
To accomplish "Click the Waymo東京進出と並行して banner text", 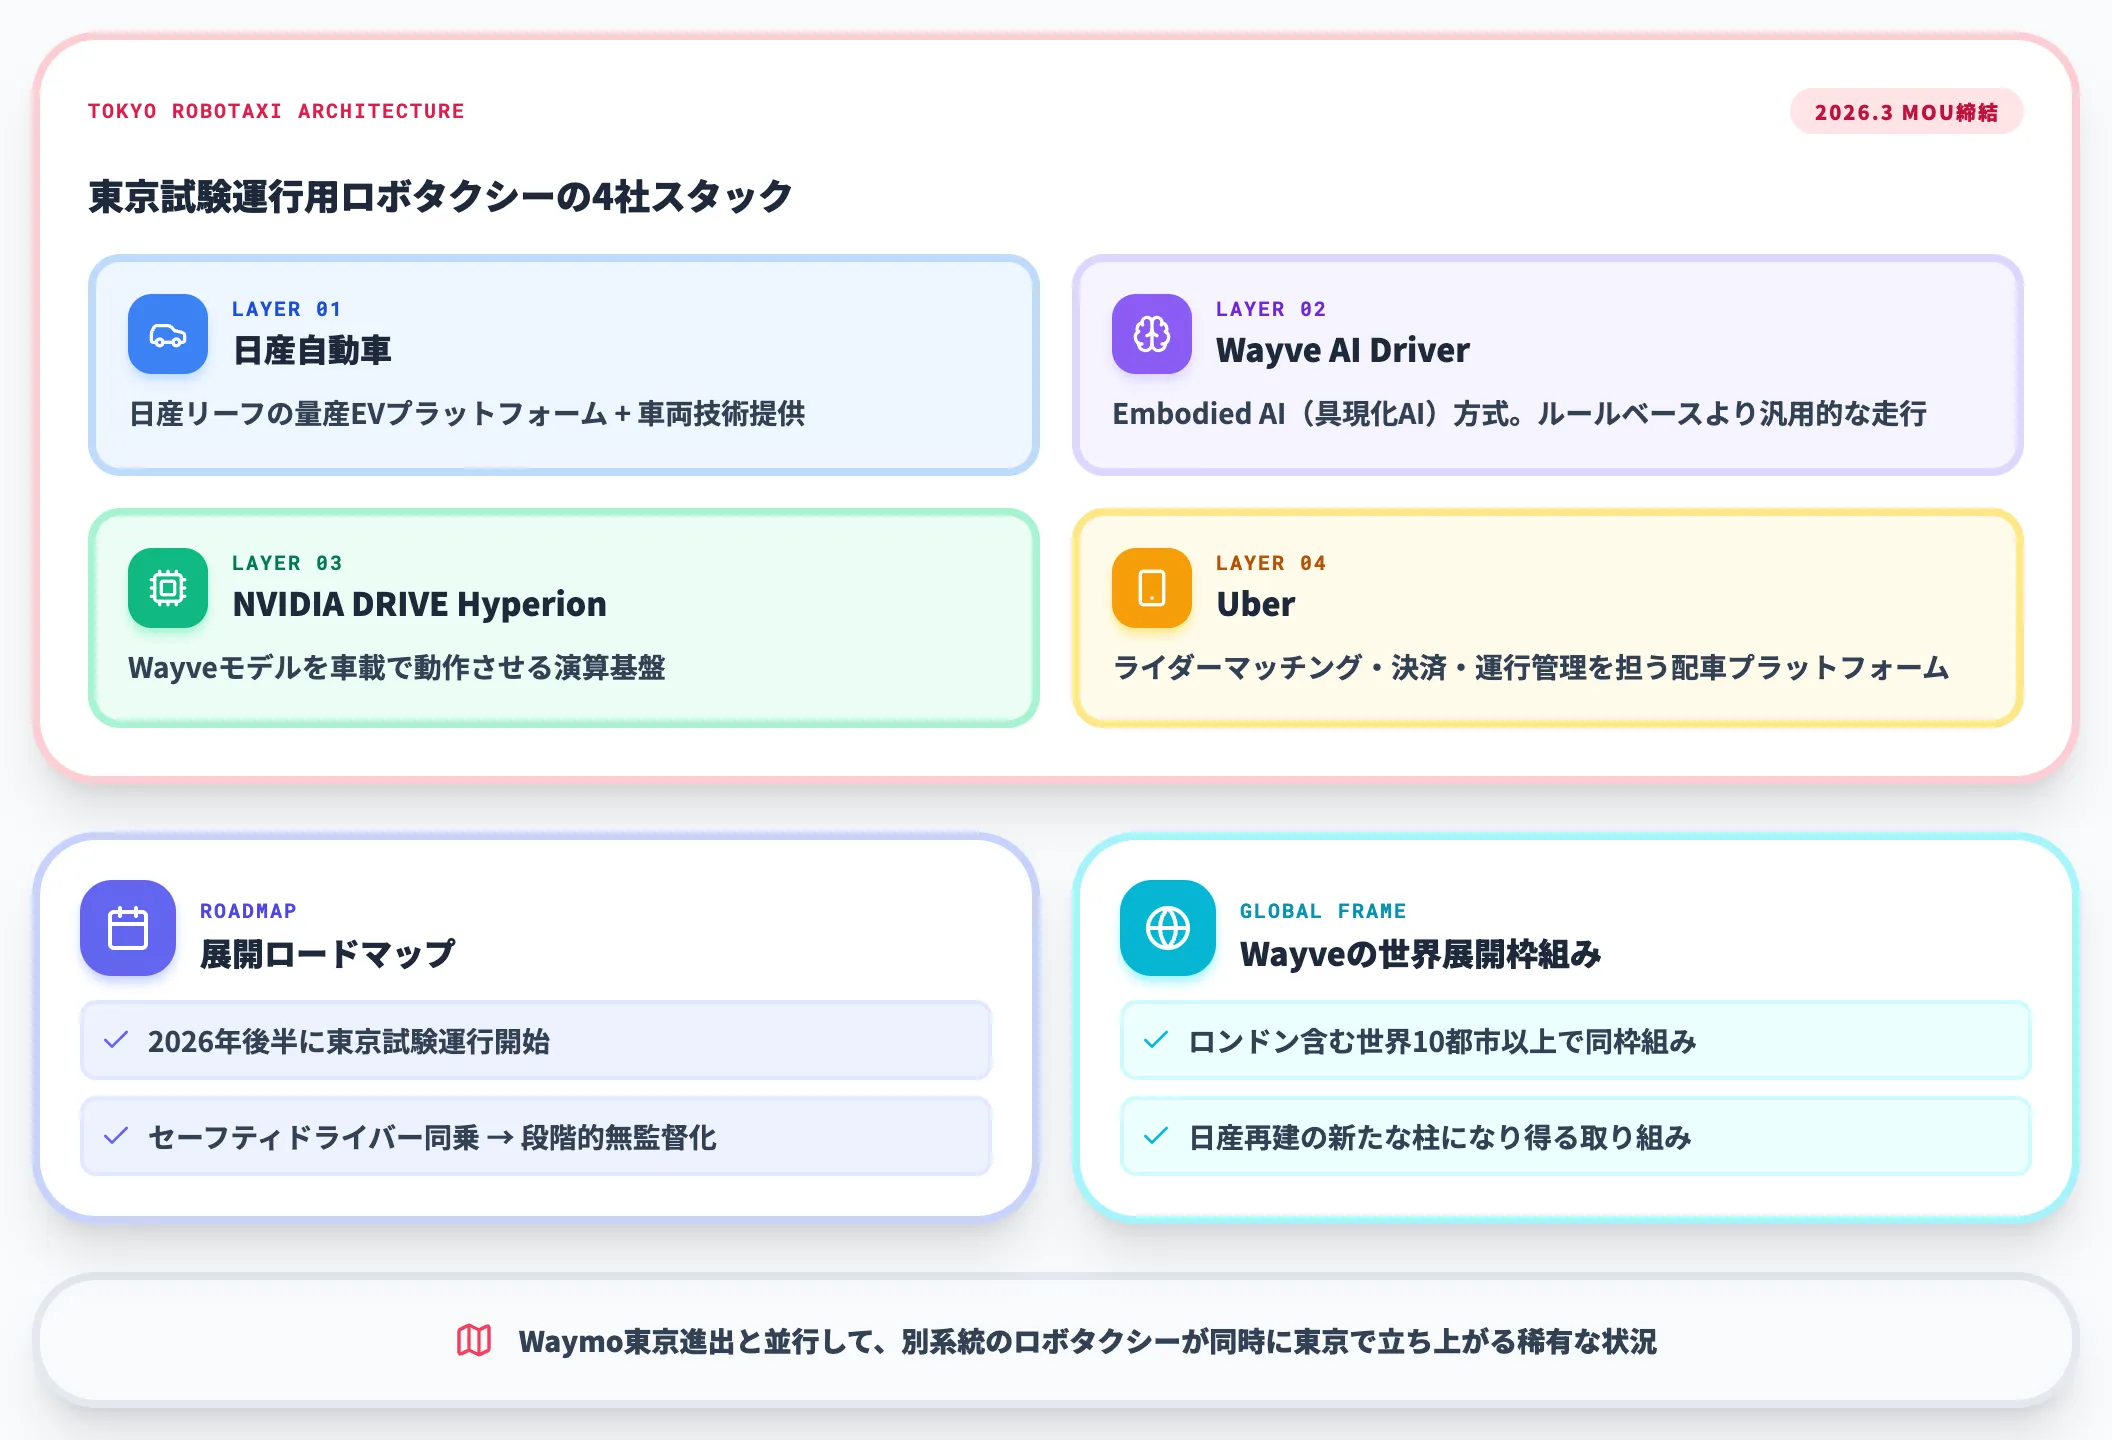I will tap(1088, 1341).
